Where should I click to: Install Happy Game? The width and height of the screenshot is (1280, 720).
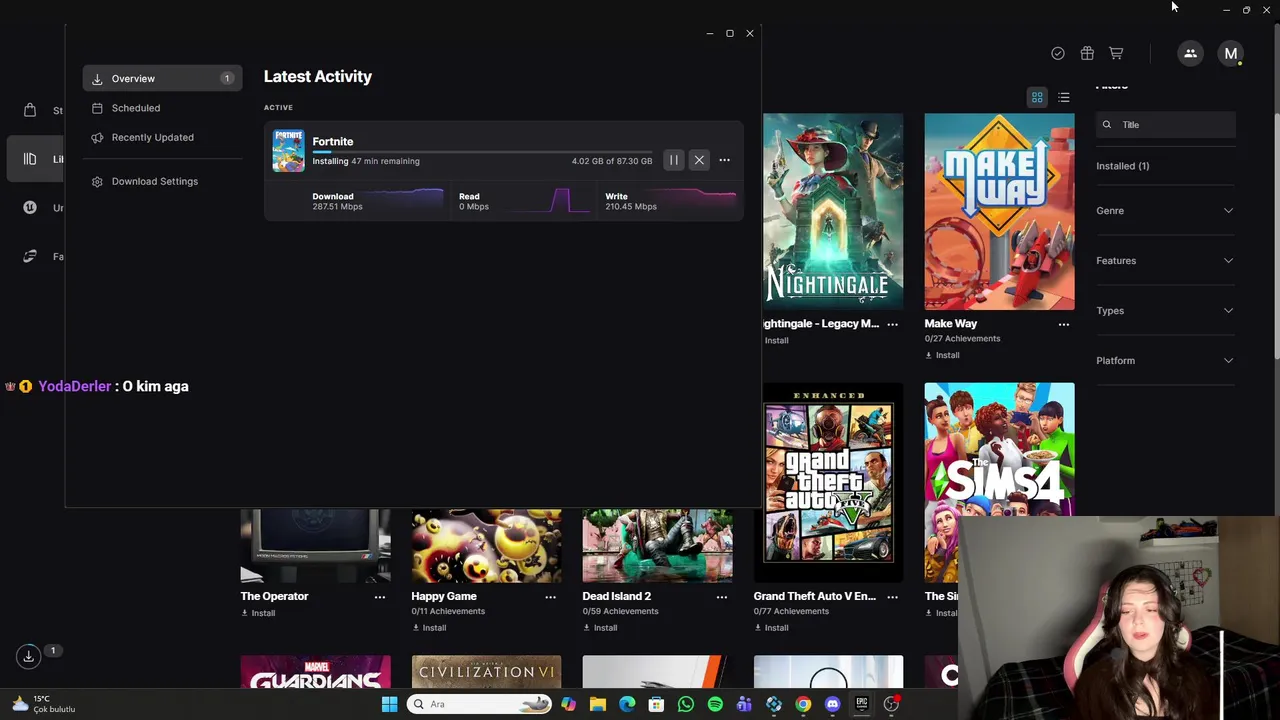pyautogui.click(x=429, y=628)
